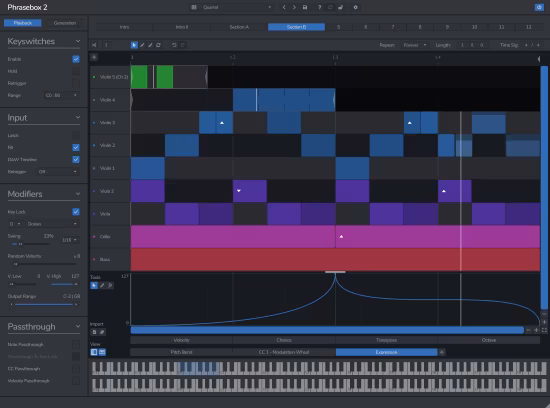Open settings with the gear icon
Viewport: 550px width, 408px height.
pos(355,7)
